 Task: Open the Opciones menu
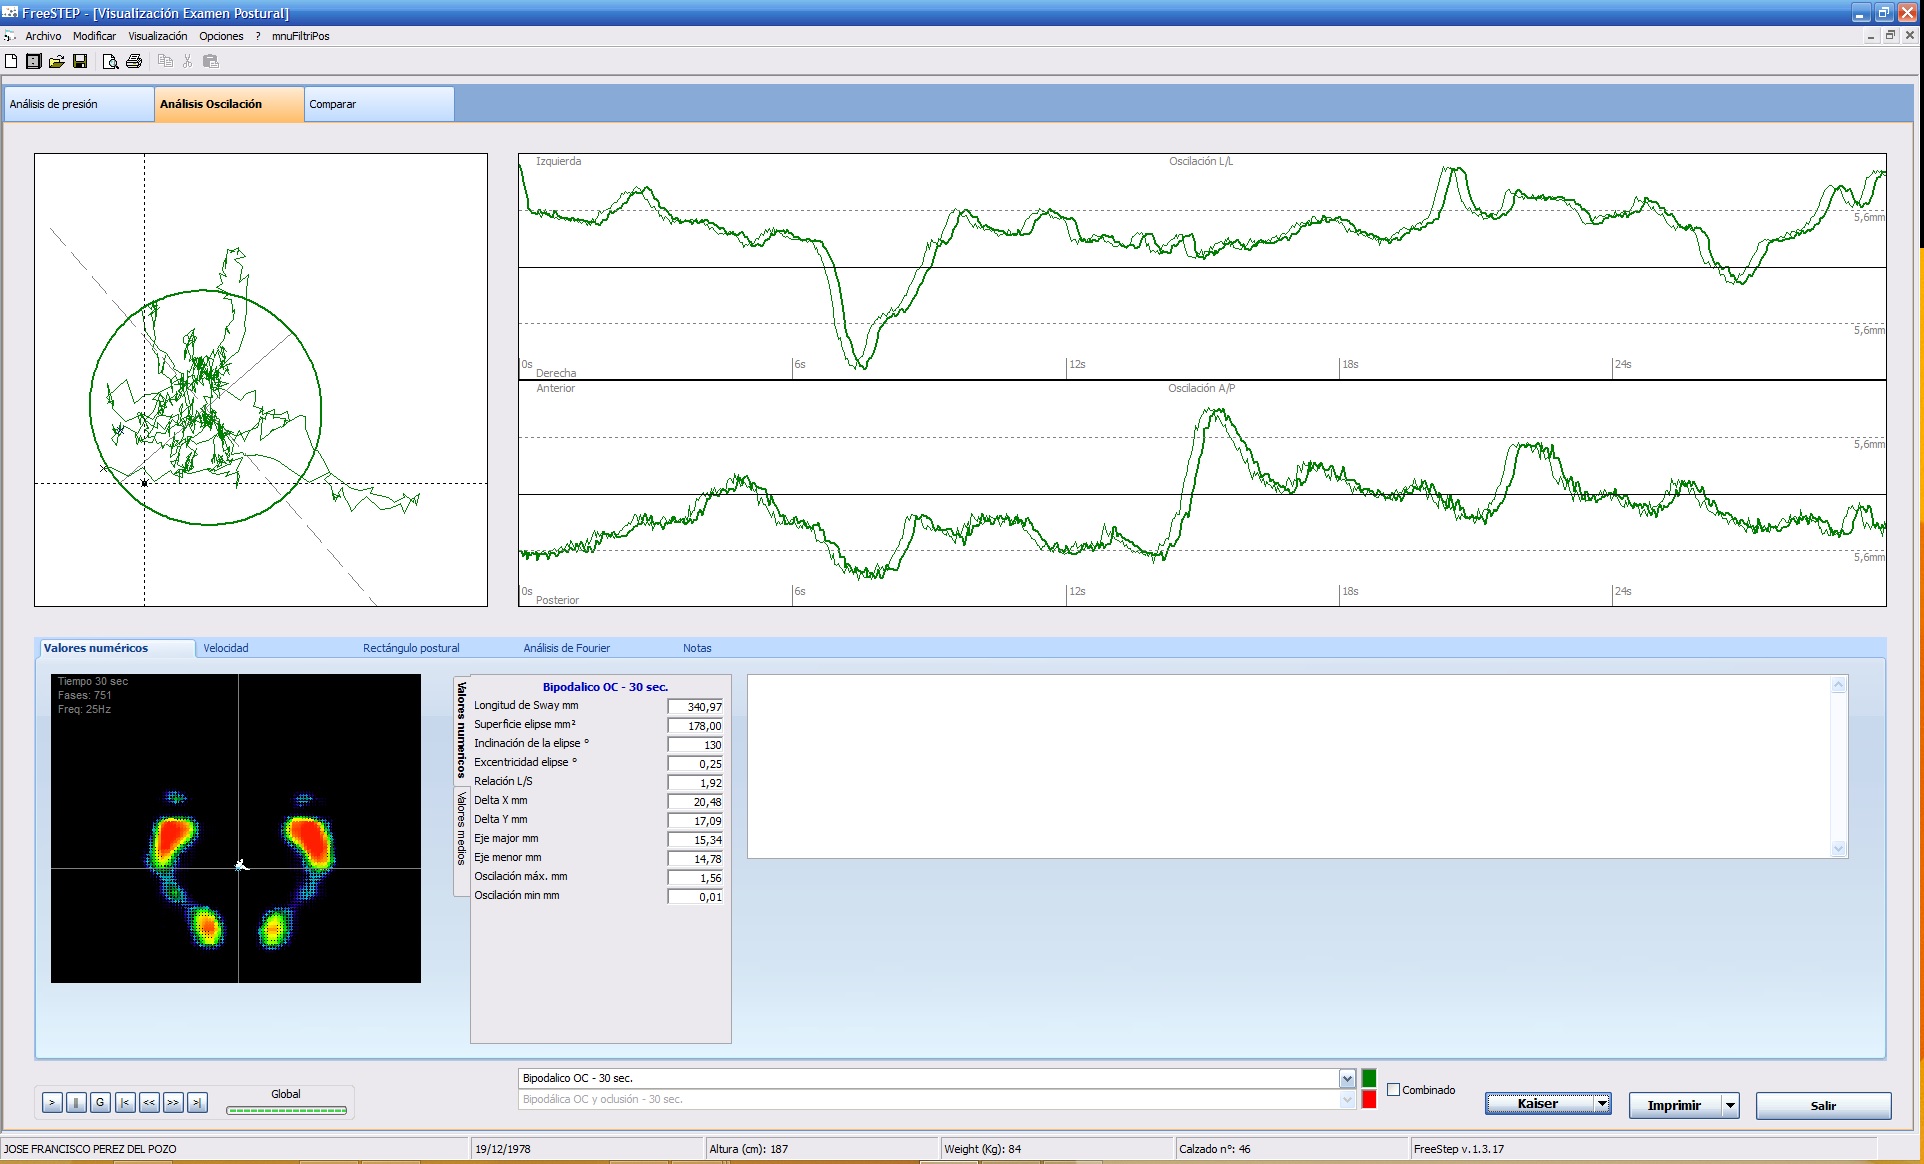(221, 36)
